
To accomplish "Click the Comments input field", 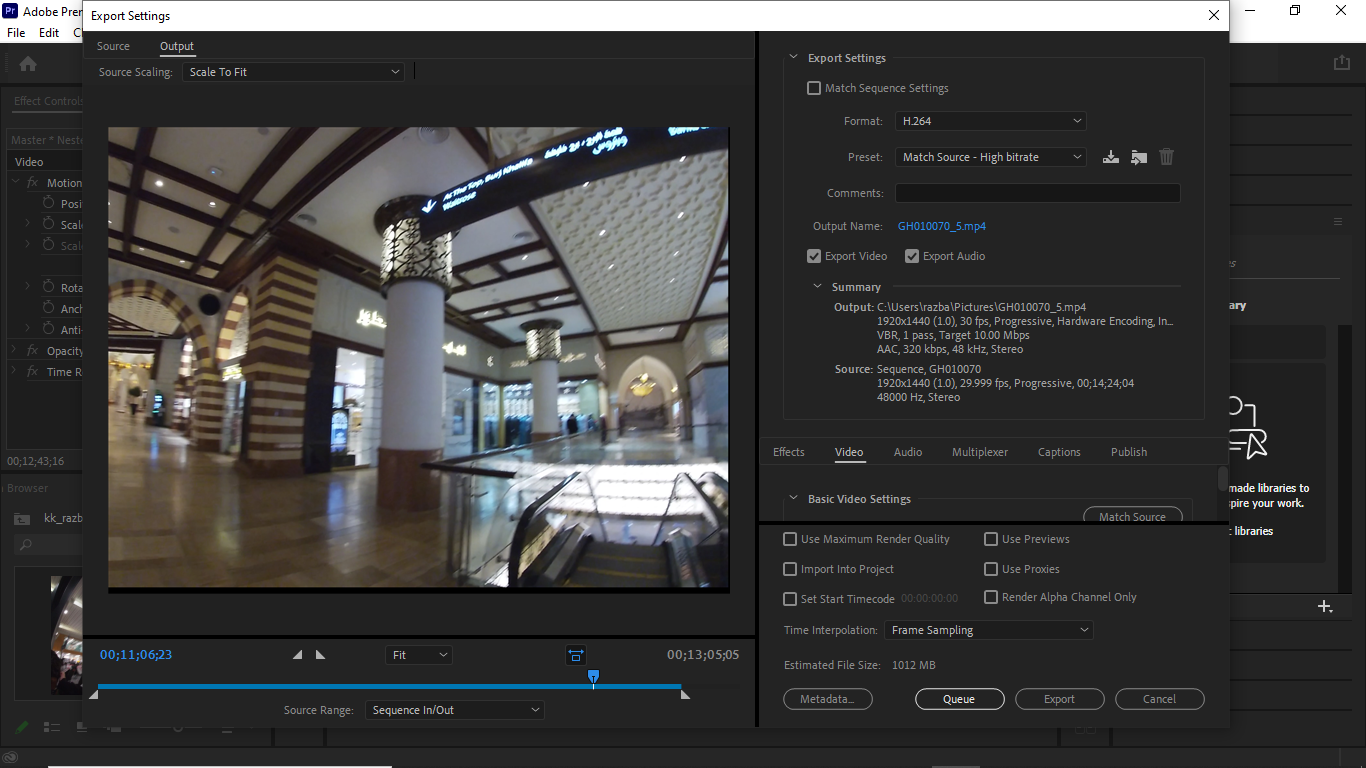I will [1037, 192].
